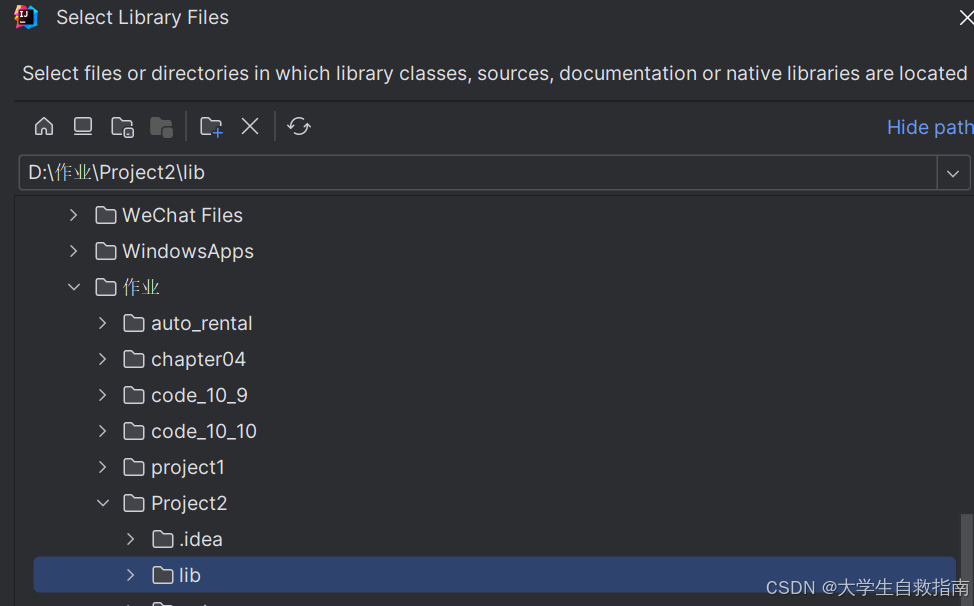Image resolution: width=974 pixels, height=606 pixels.
Task: Create a new folder with toolbar icon
Action: (211, 127)
